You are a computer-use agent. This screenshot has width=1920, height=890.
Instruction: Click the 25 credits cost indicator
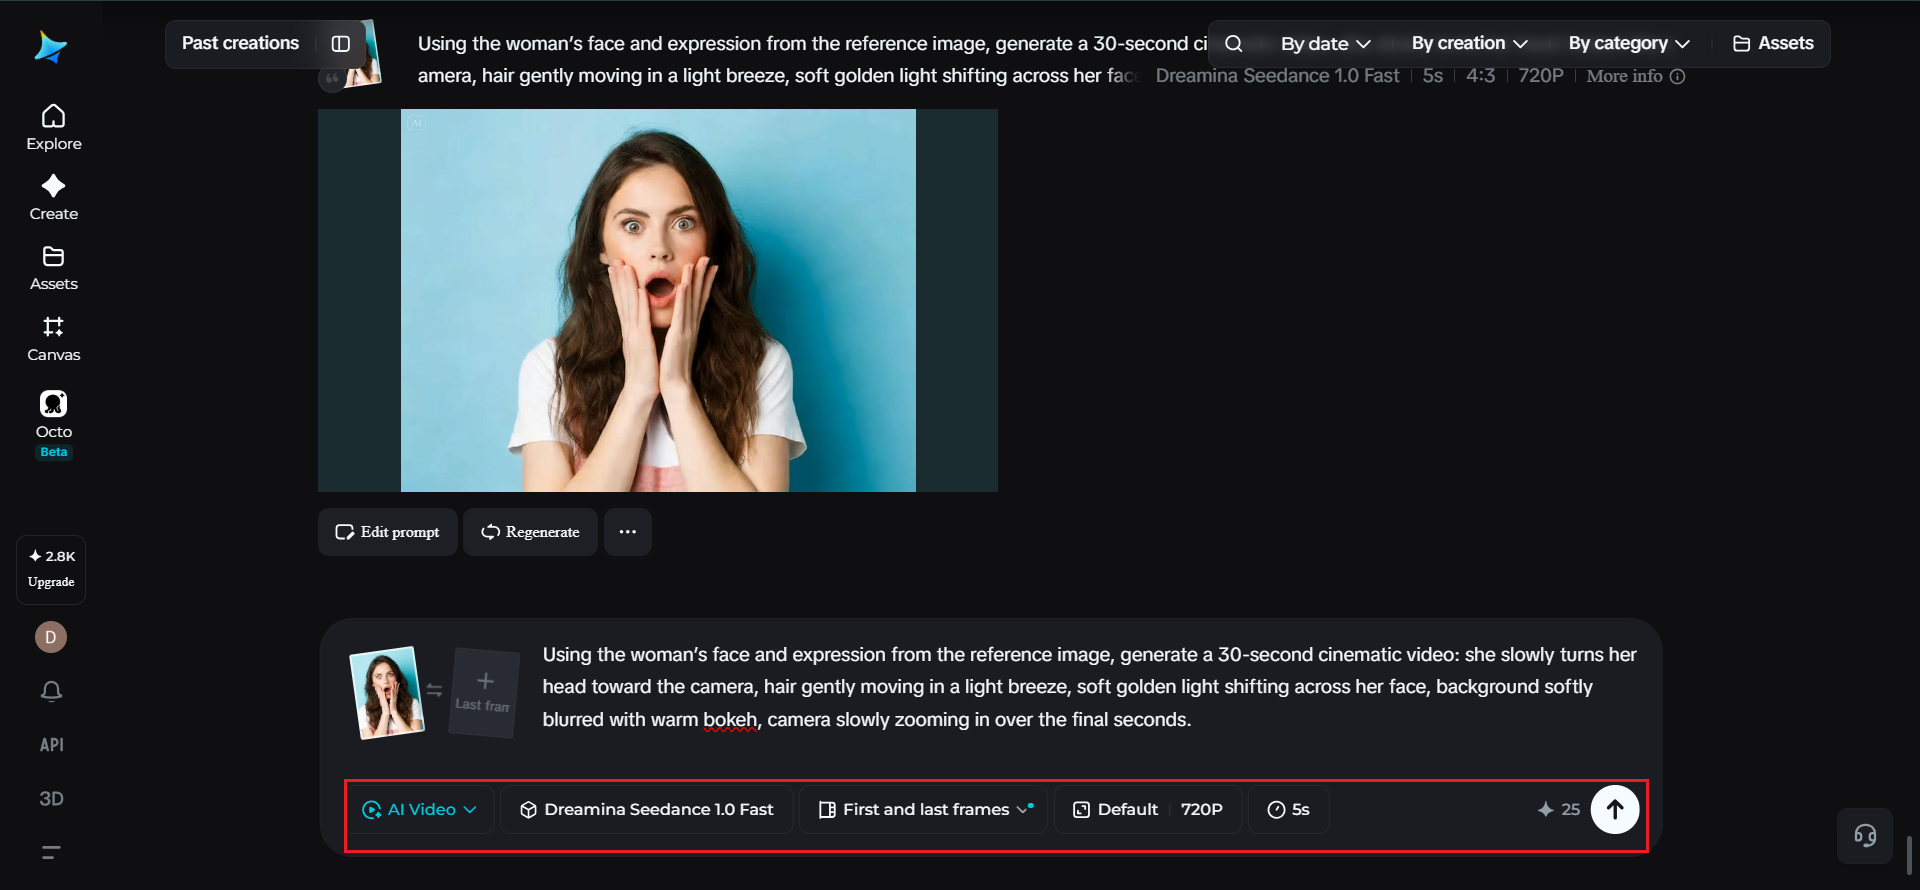pos(1559,810)
